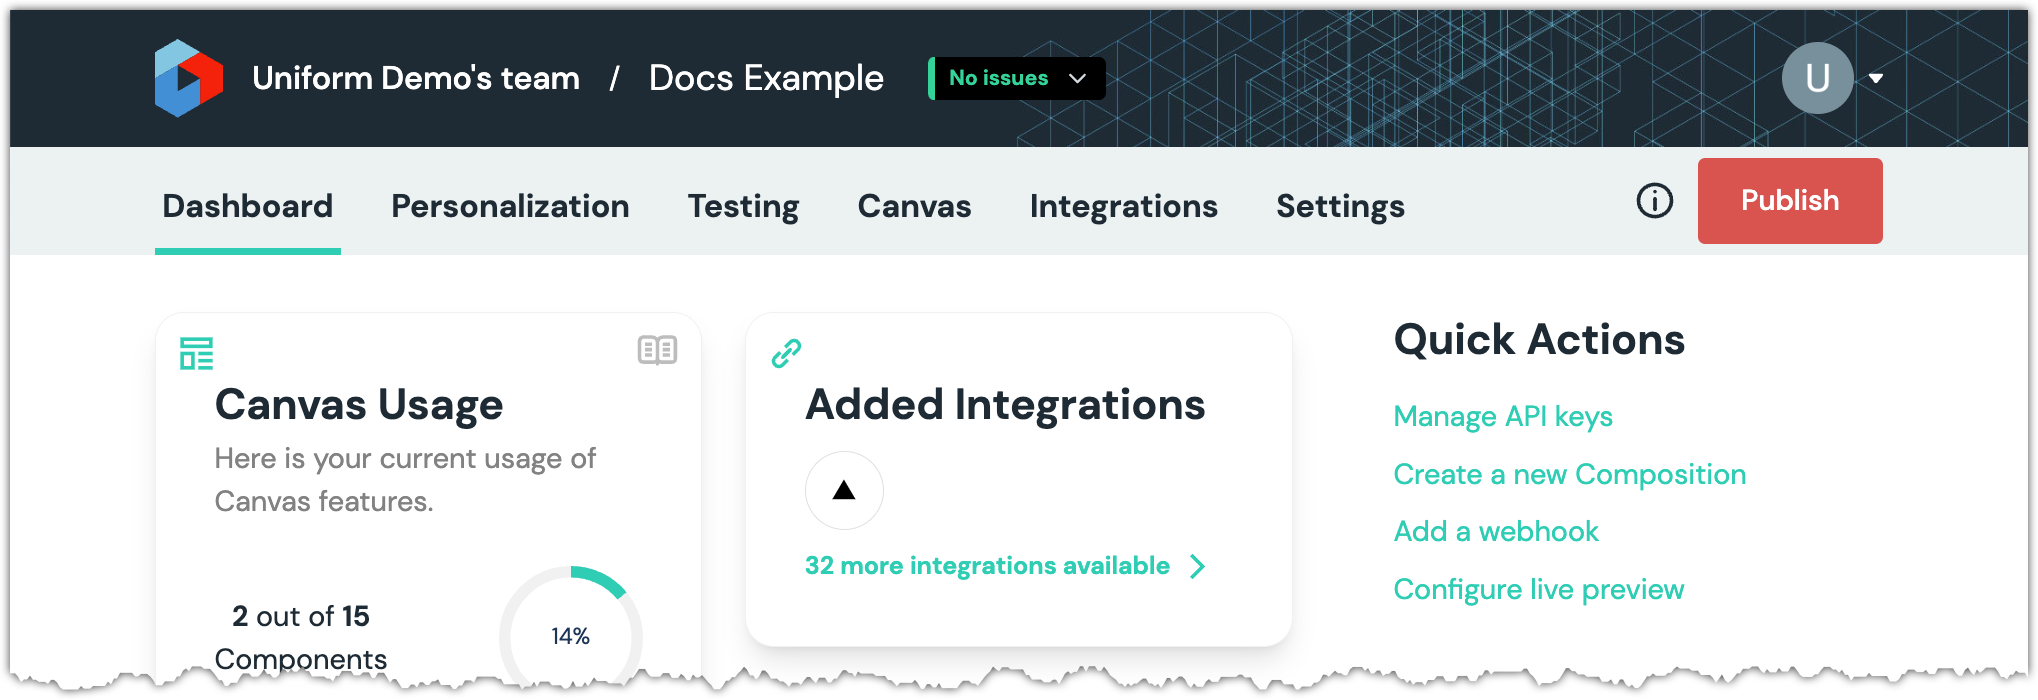Open docs book icon in Canvas Usage card
This screenshot has height=700, width=2038.
point(657,350)
